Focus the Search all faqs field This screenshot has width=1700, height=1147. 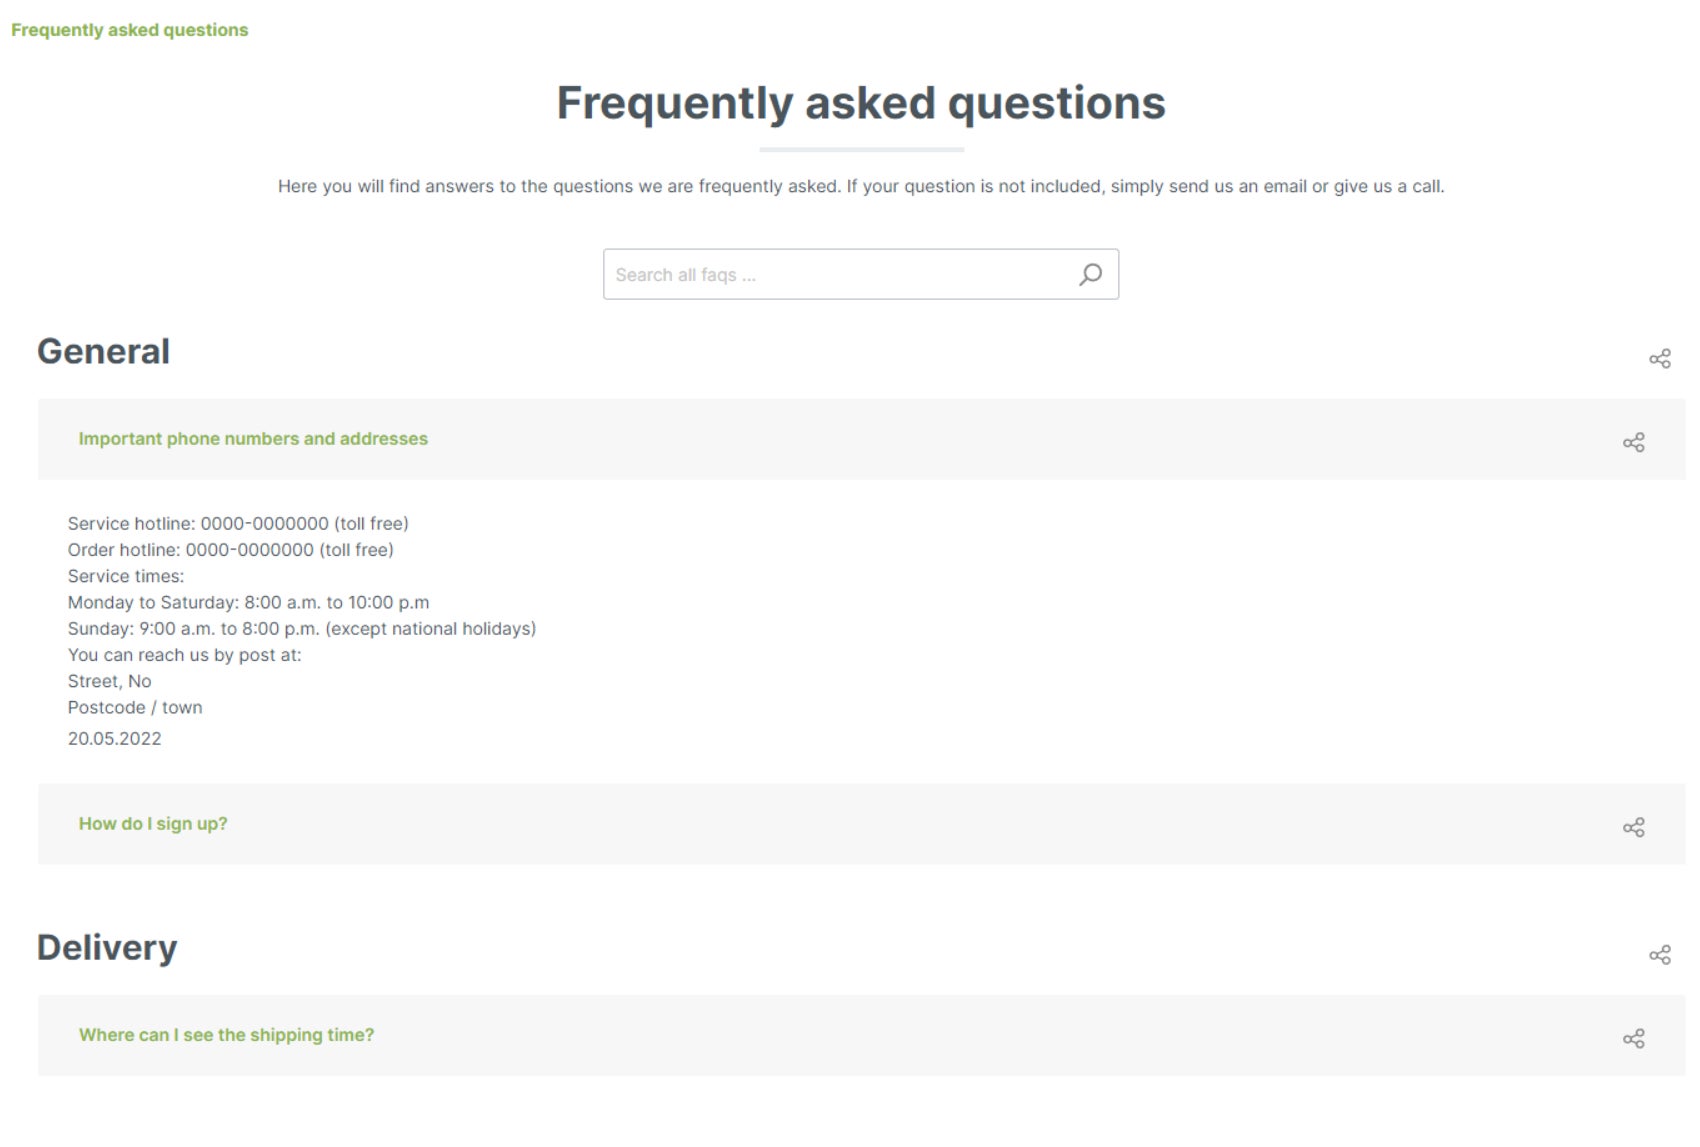pyautogui.click(x=861, y=274)
